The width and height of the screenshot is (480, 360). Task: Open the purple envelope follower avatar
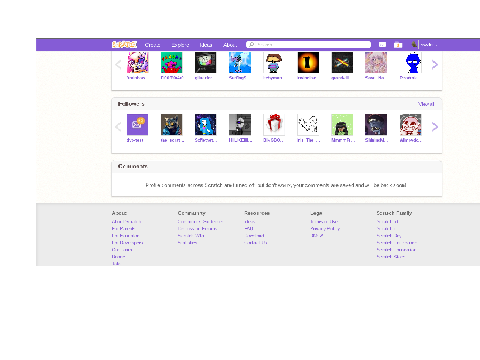click(137, 125)
